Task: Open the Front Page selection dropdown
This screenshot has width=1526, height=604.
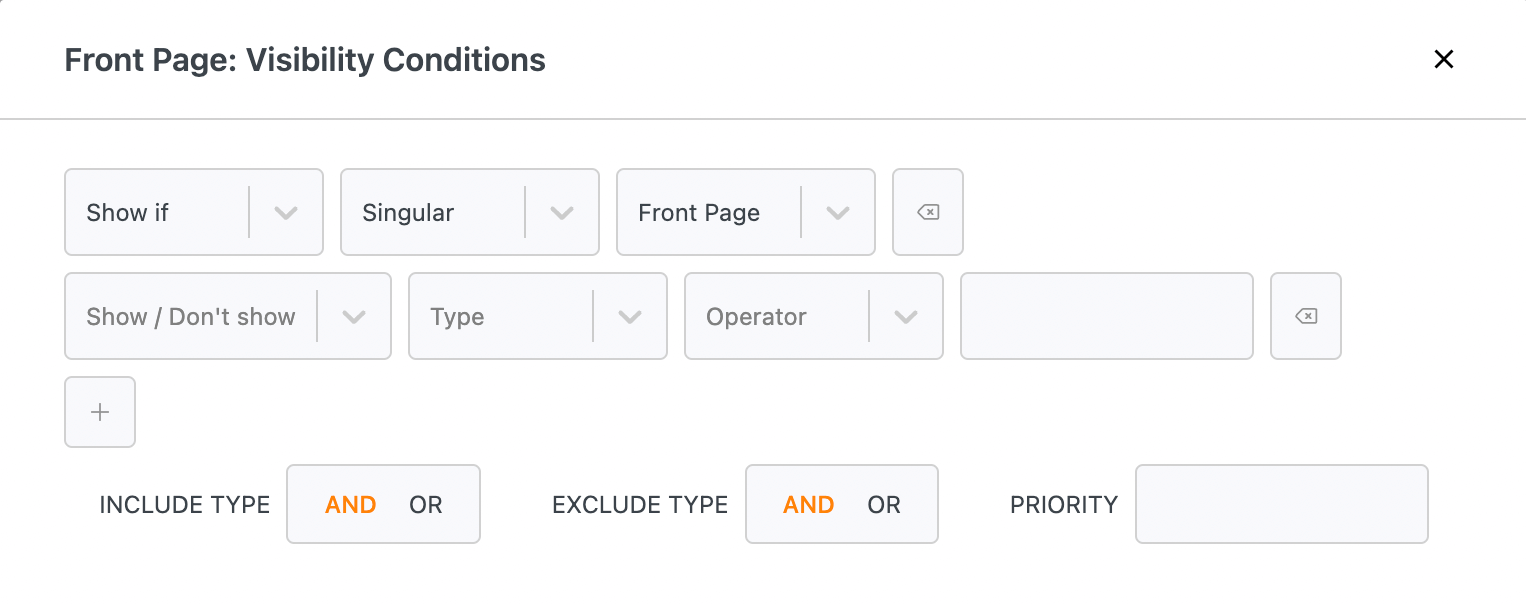Action: click(746, 212)
